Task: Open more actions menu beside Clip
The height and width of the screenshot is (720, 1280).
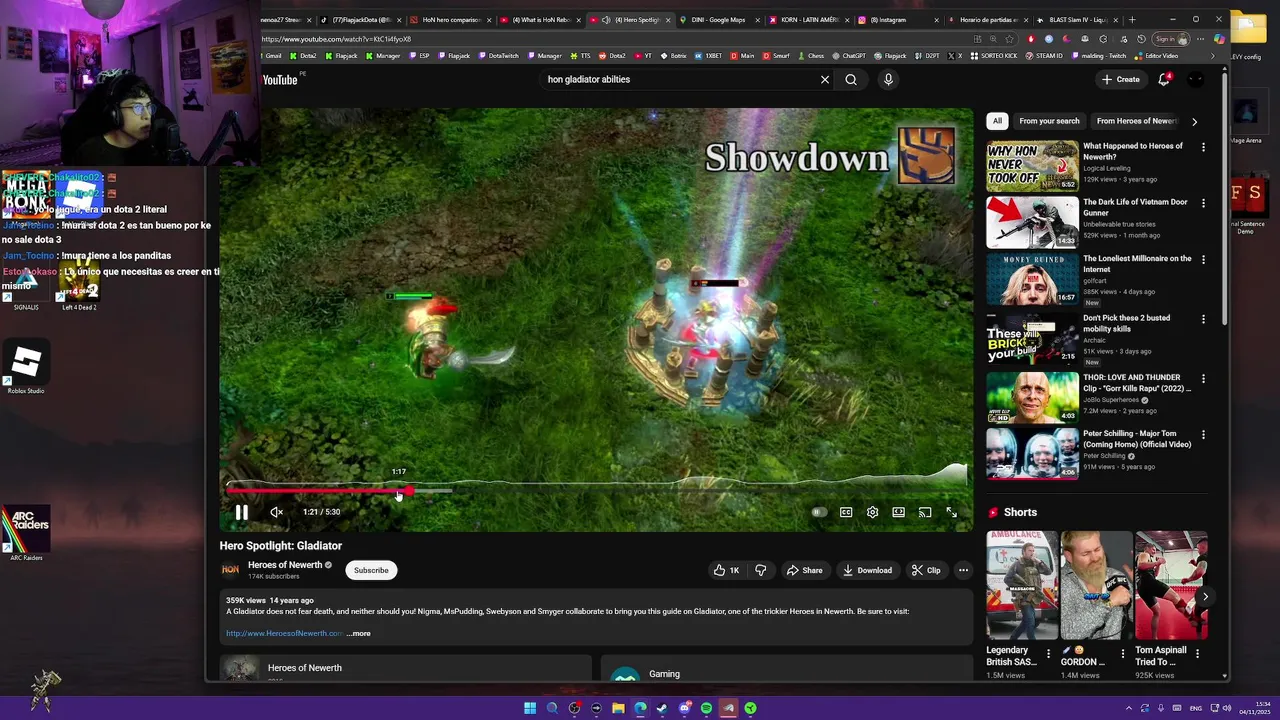Action: pos(963,570)
